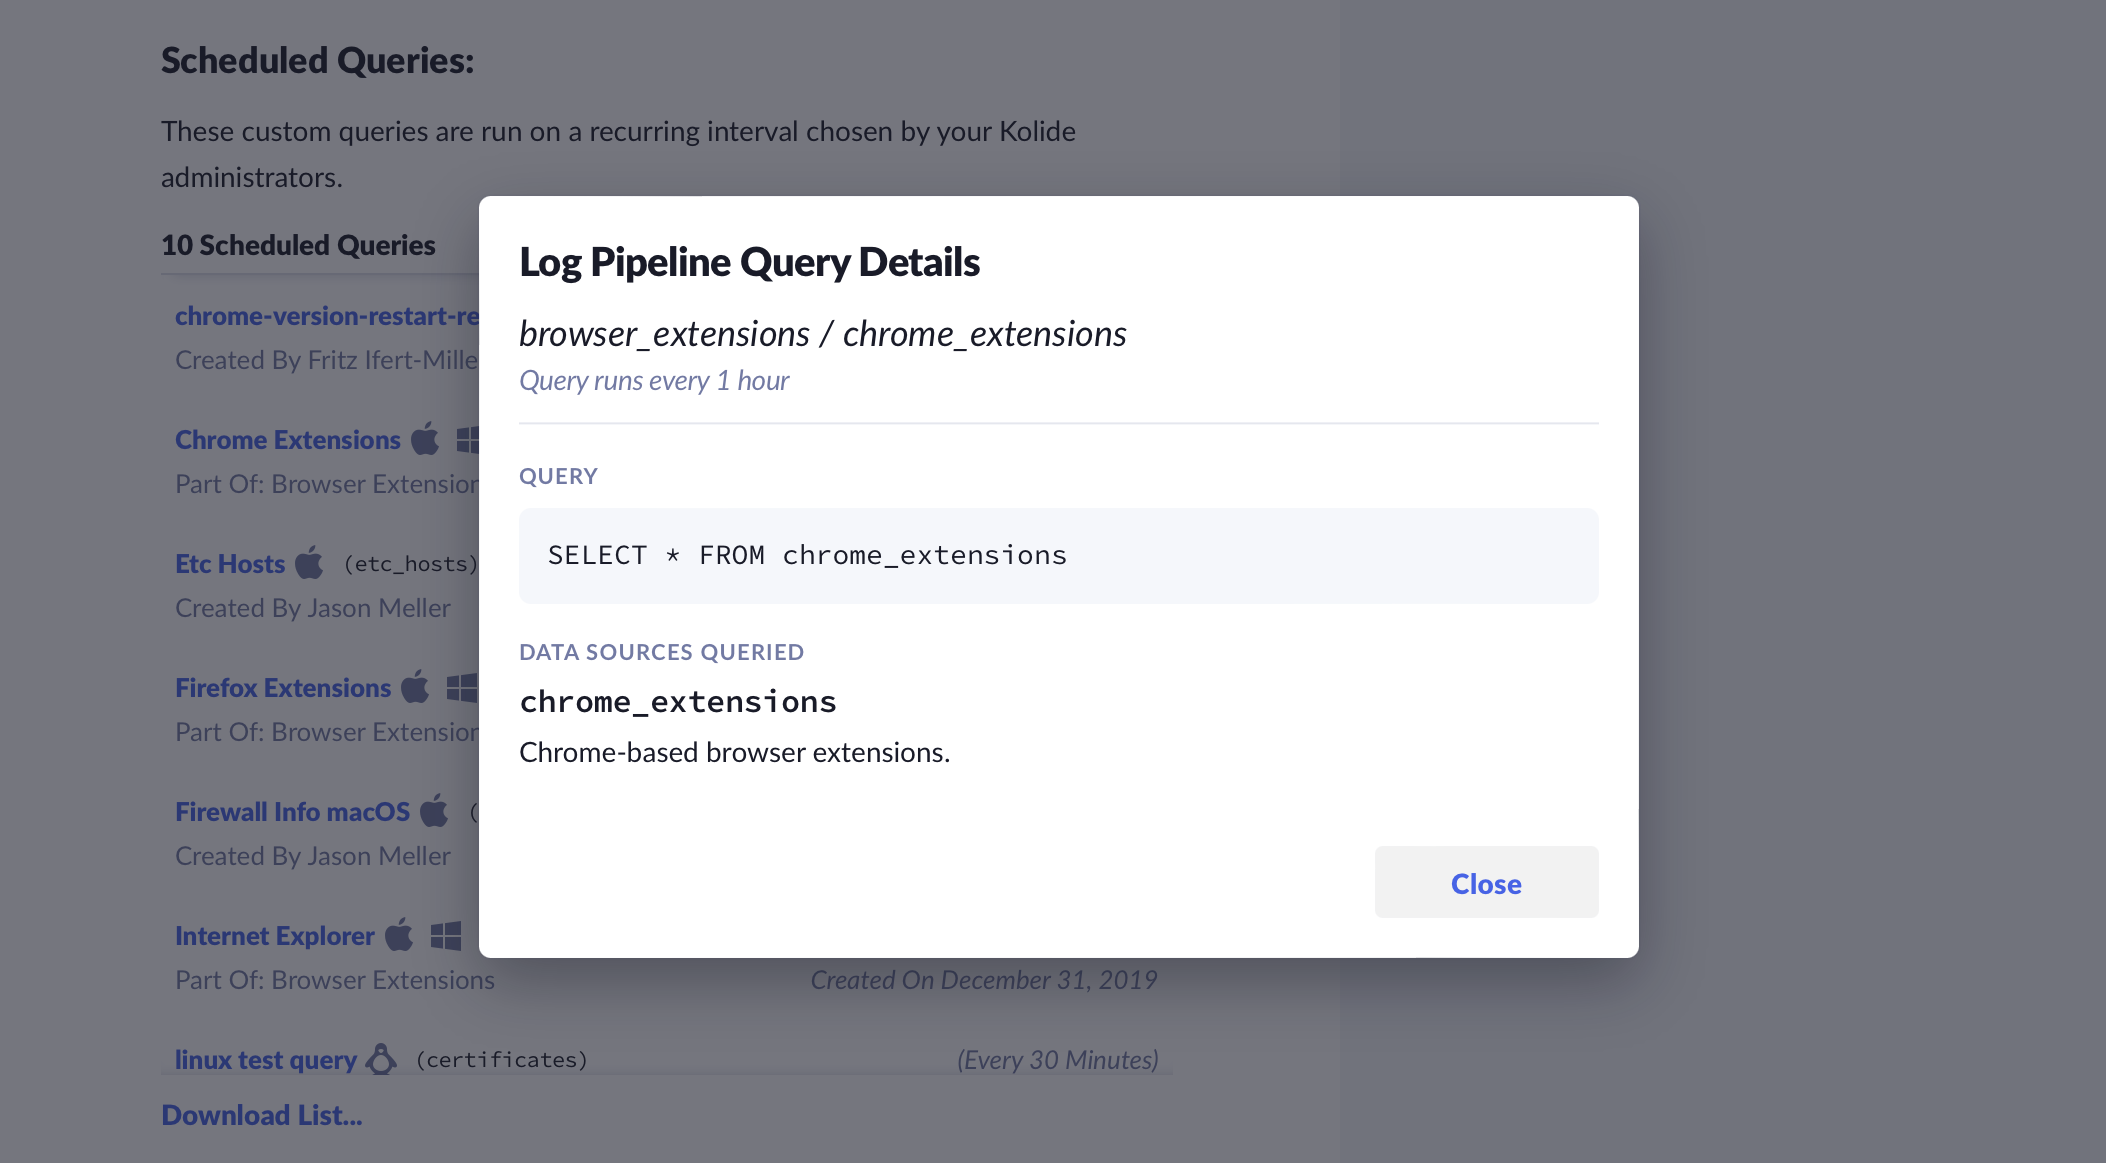Click the Apple icon beside Chrome Extensions

pyautogui.click(x=426, y=439)
